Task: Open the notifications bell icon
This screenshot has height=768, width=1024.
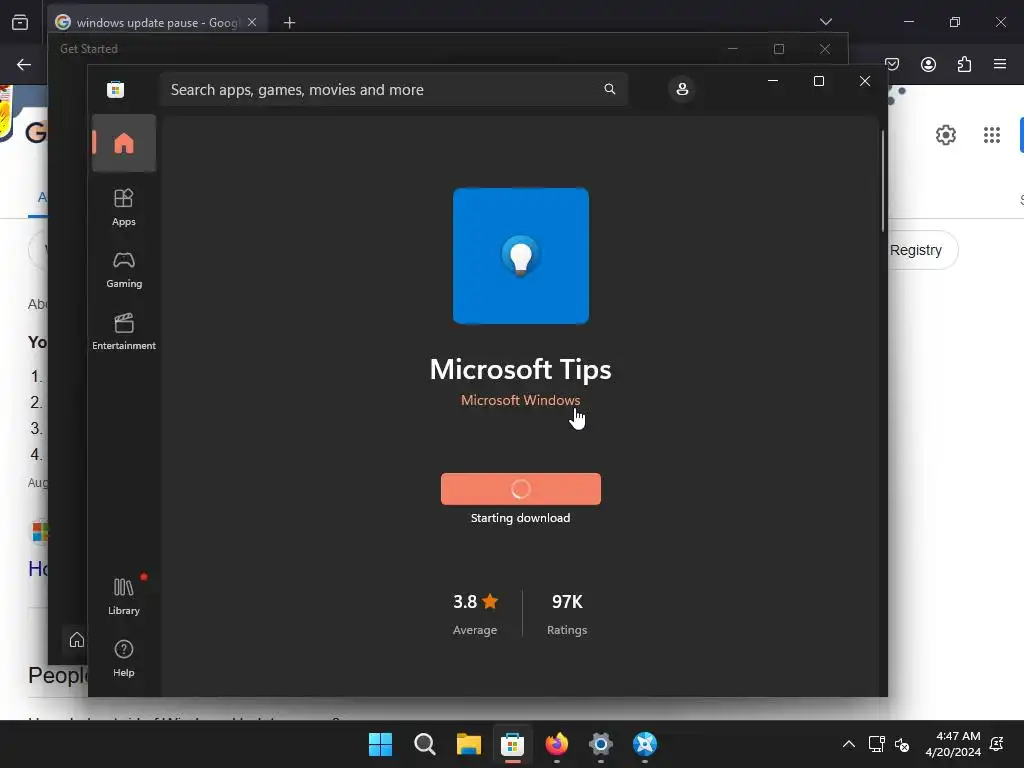Action: coord(997,743)
